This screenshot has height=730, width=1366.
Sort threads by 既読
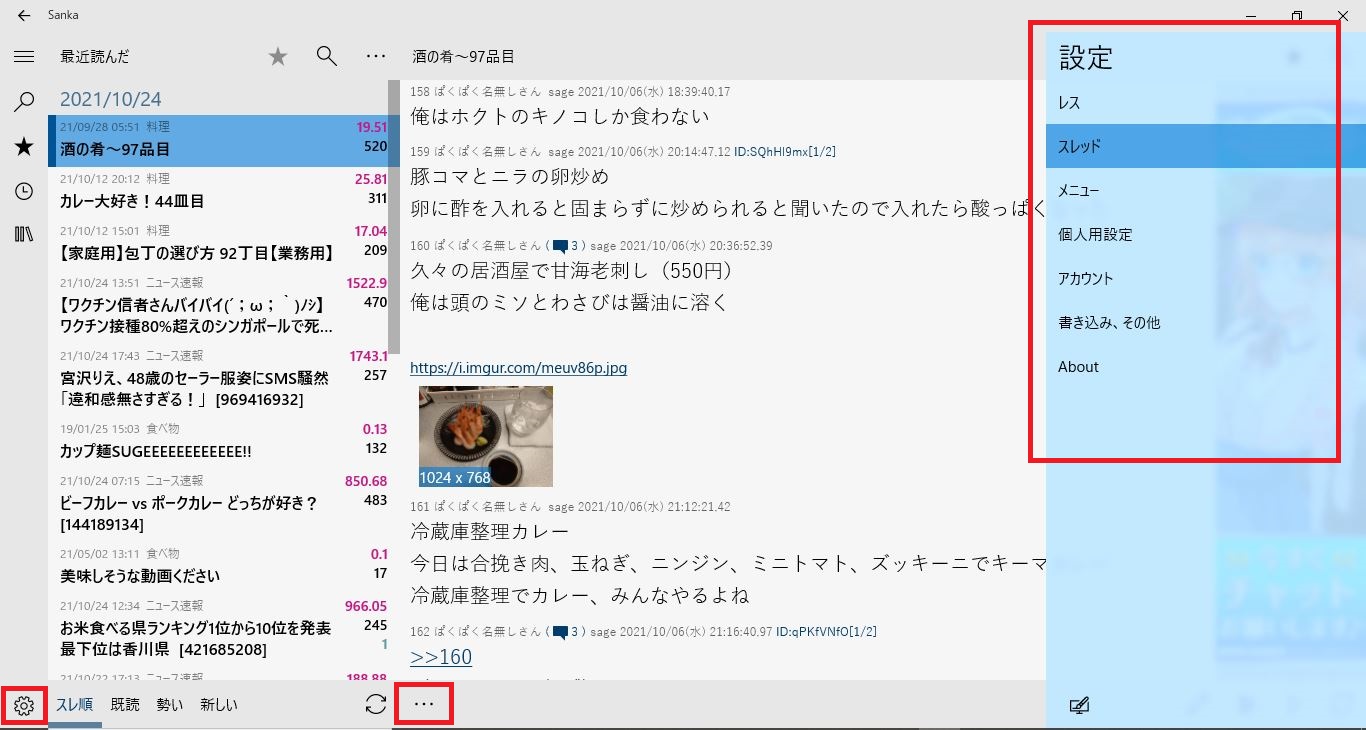pos(125,705)
